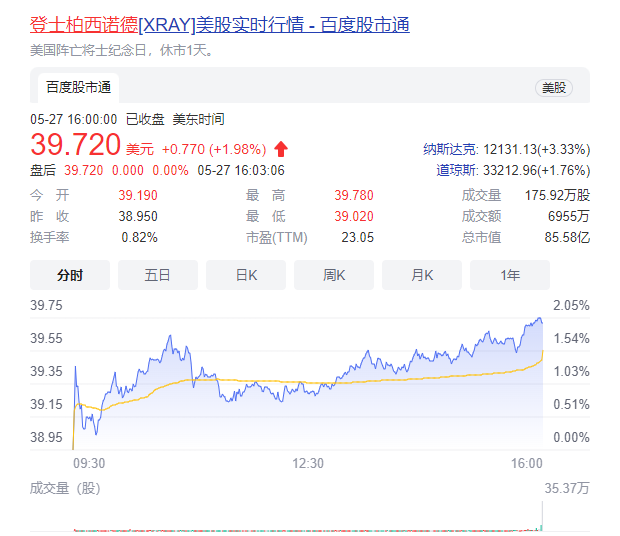Switch chart to 周K view
The width and height of the screenshot is (620, 536).
click(334, 275)
